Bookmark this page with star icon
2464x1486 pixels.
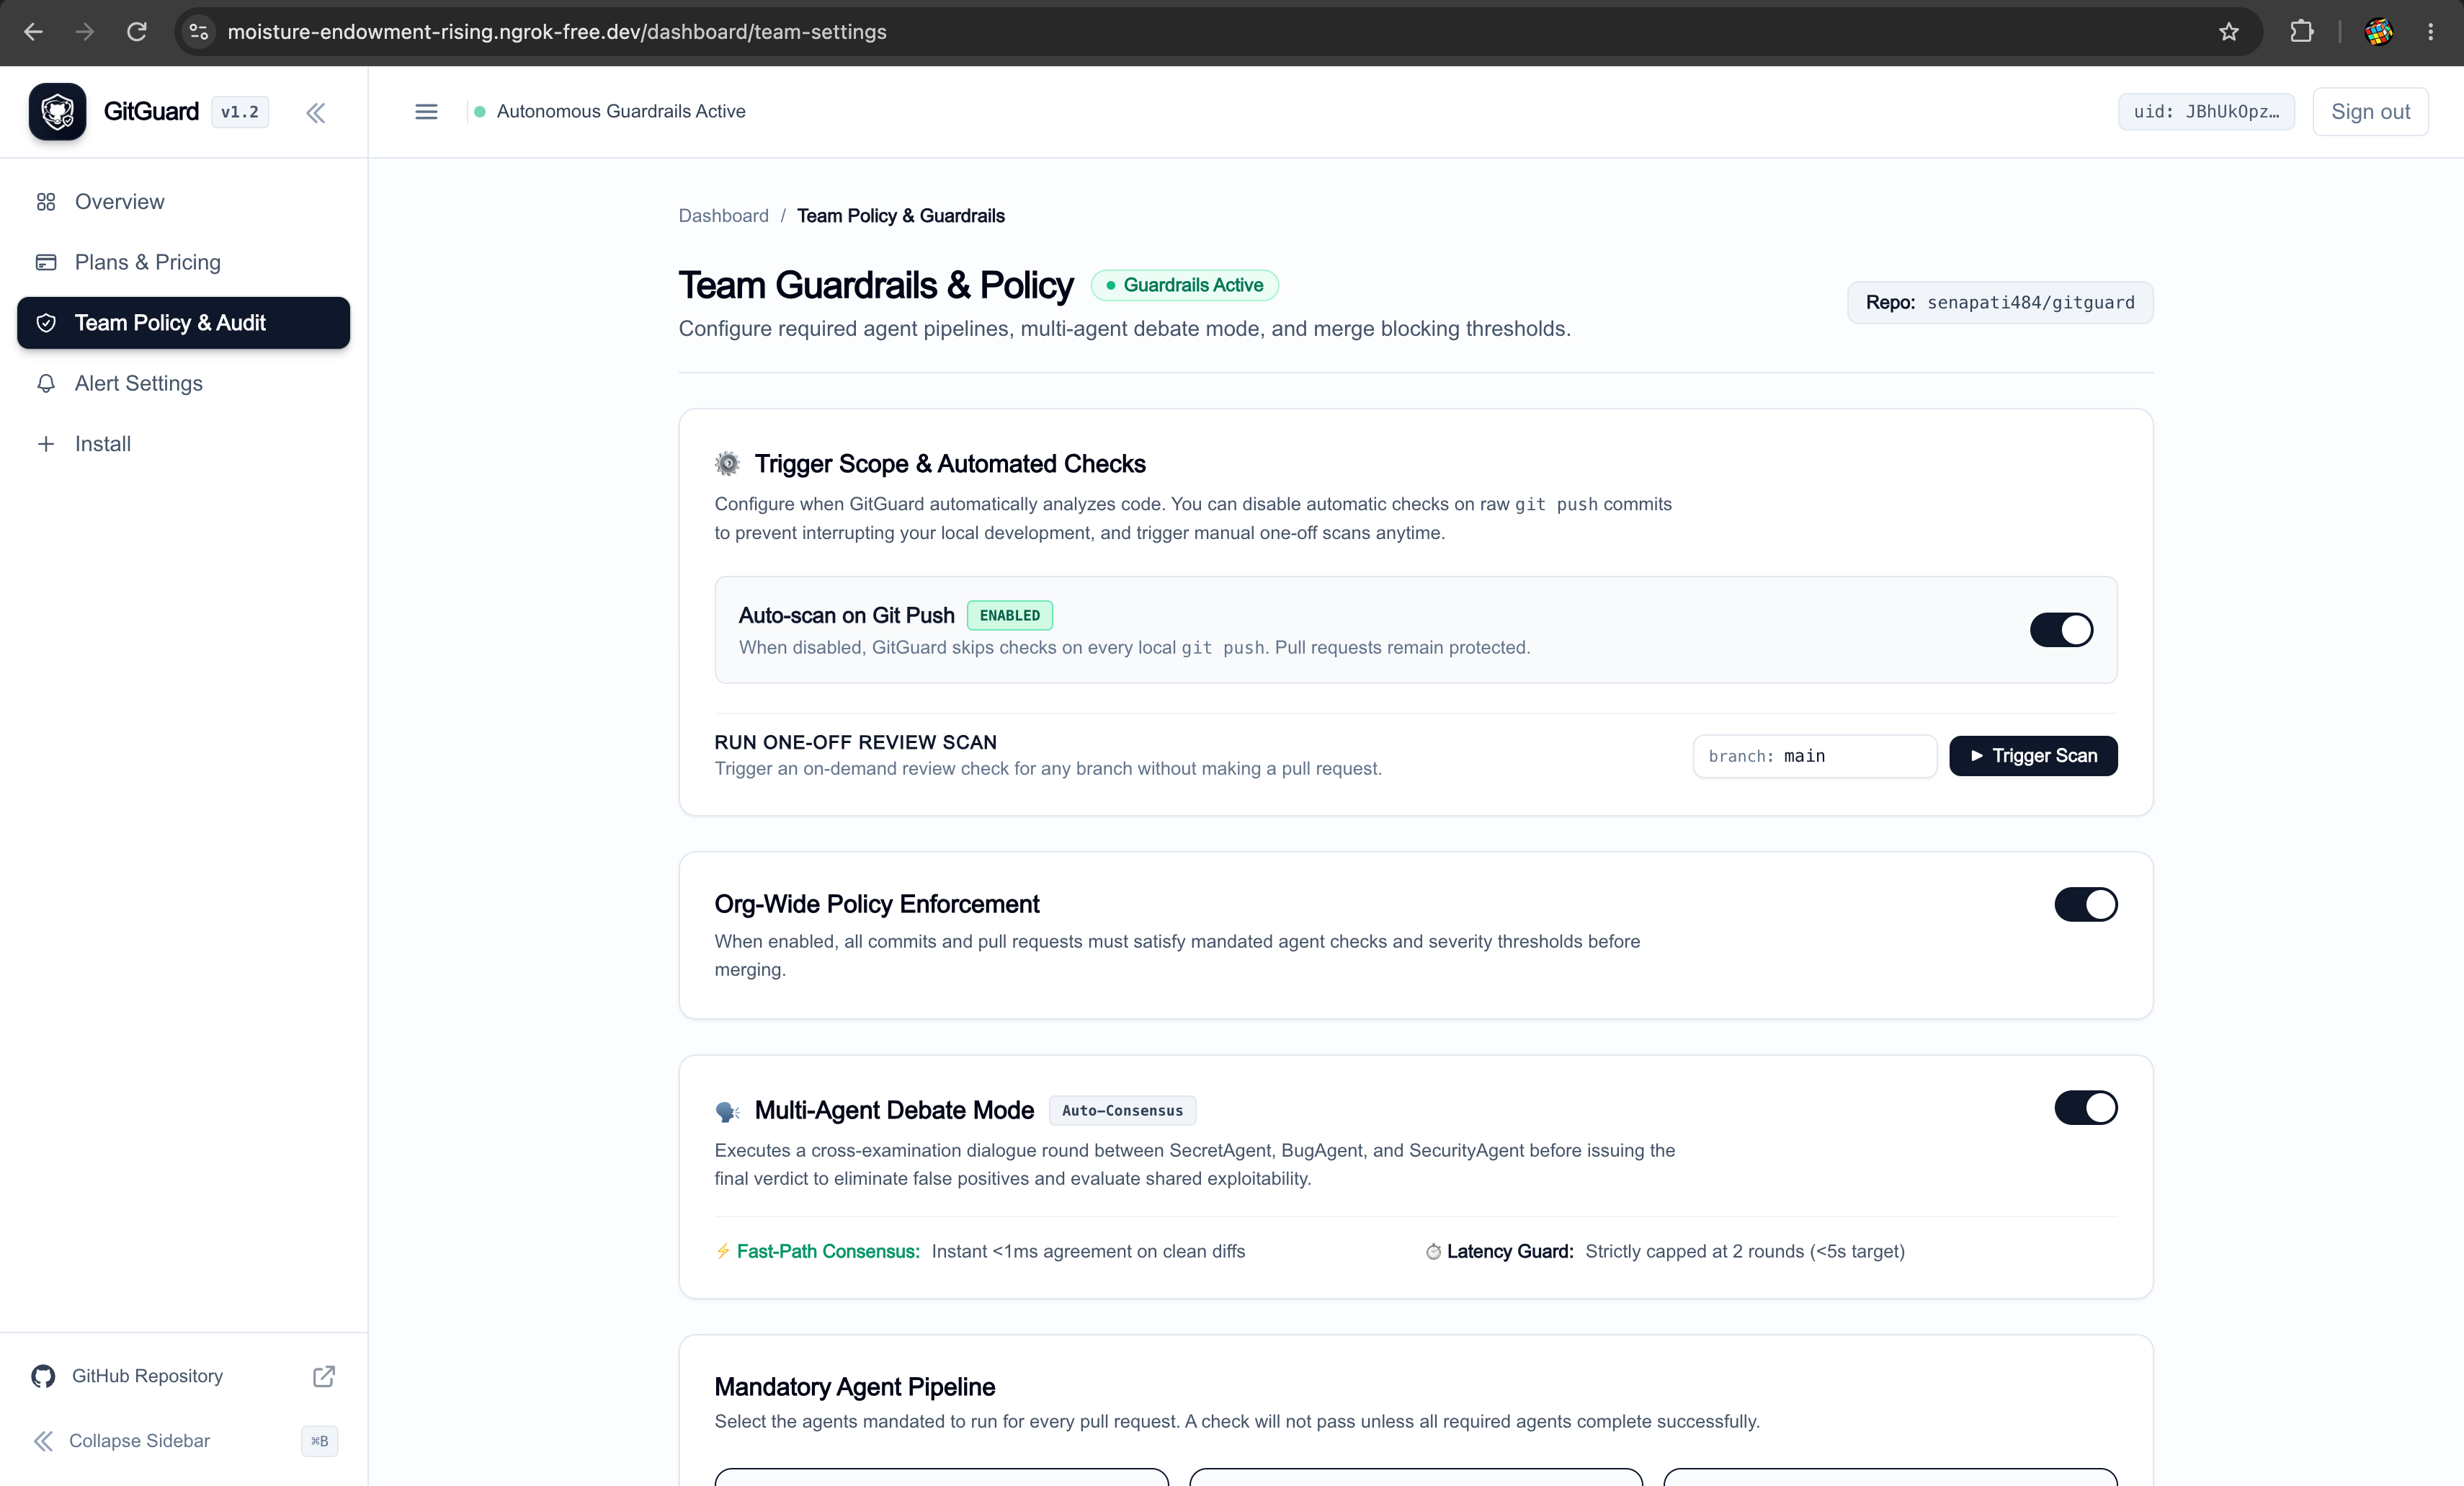[x=2229, y=32]
